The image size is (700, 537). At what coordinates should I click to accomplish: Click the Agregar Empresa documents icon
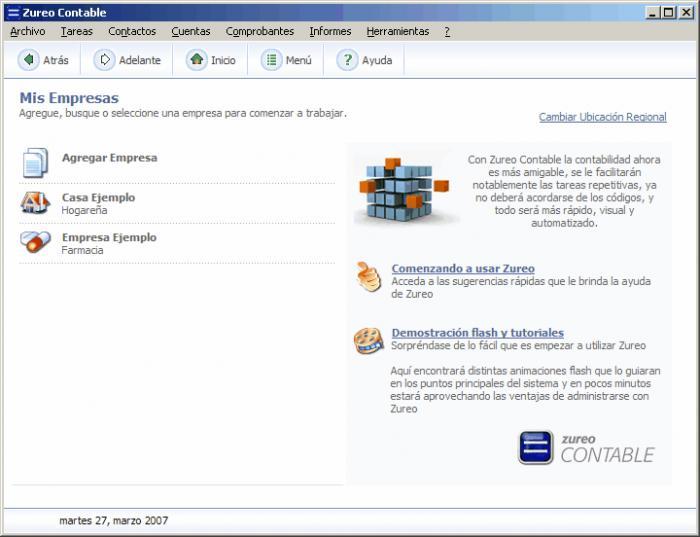pyautogui.click(x=35, y=162)
